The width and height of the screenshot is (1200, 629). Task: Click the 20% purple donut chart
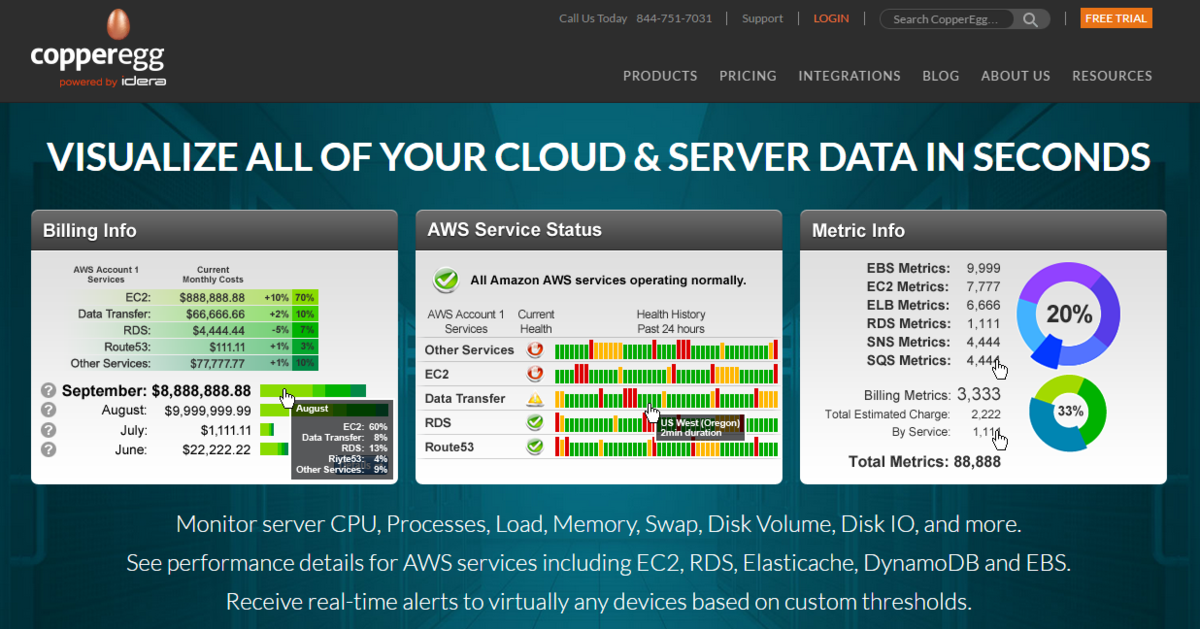click(x=1069, y=315)
